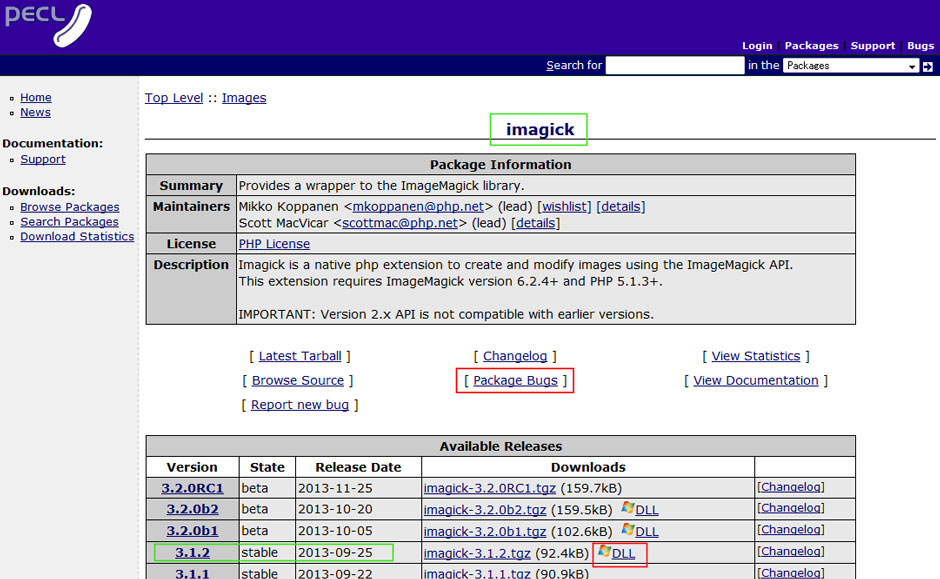Open Download Statistics in the sidebar
The image size is (940, 579).
[x=77, y=236]
